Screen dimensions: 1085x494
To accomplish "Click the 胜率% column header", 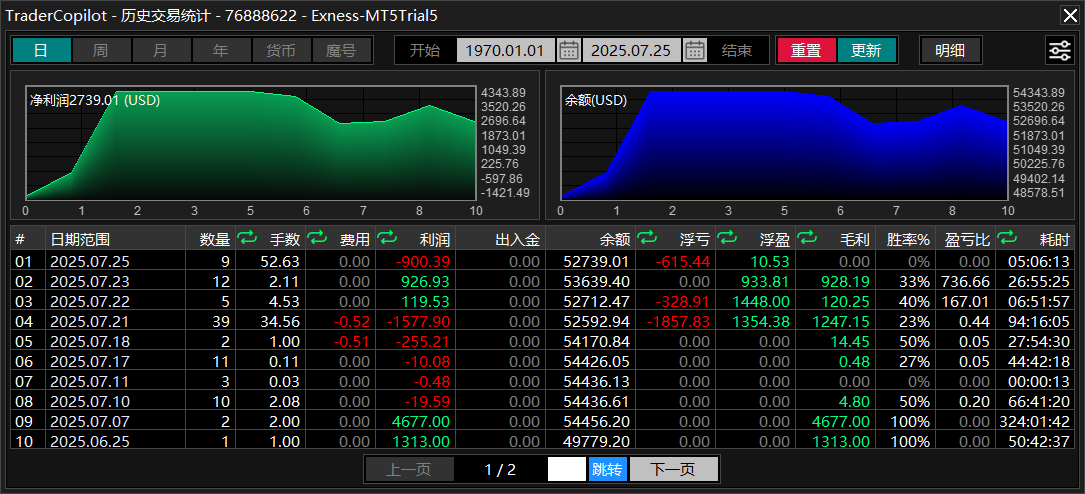I will coord(906,239).
